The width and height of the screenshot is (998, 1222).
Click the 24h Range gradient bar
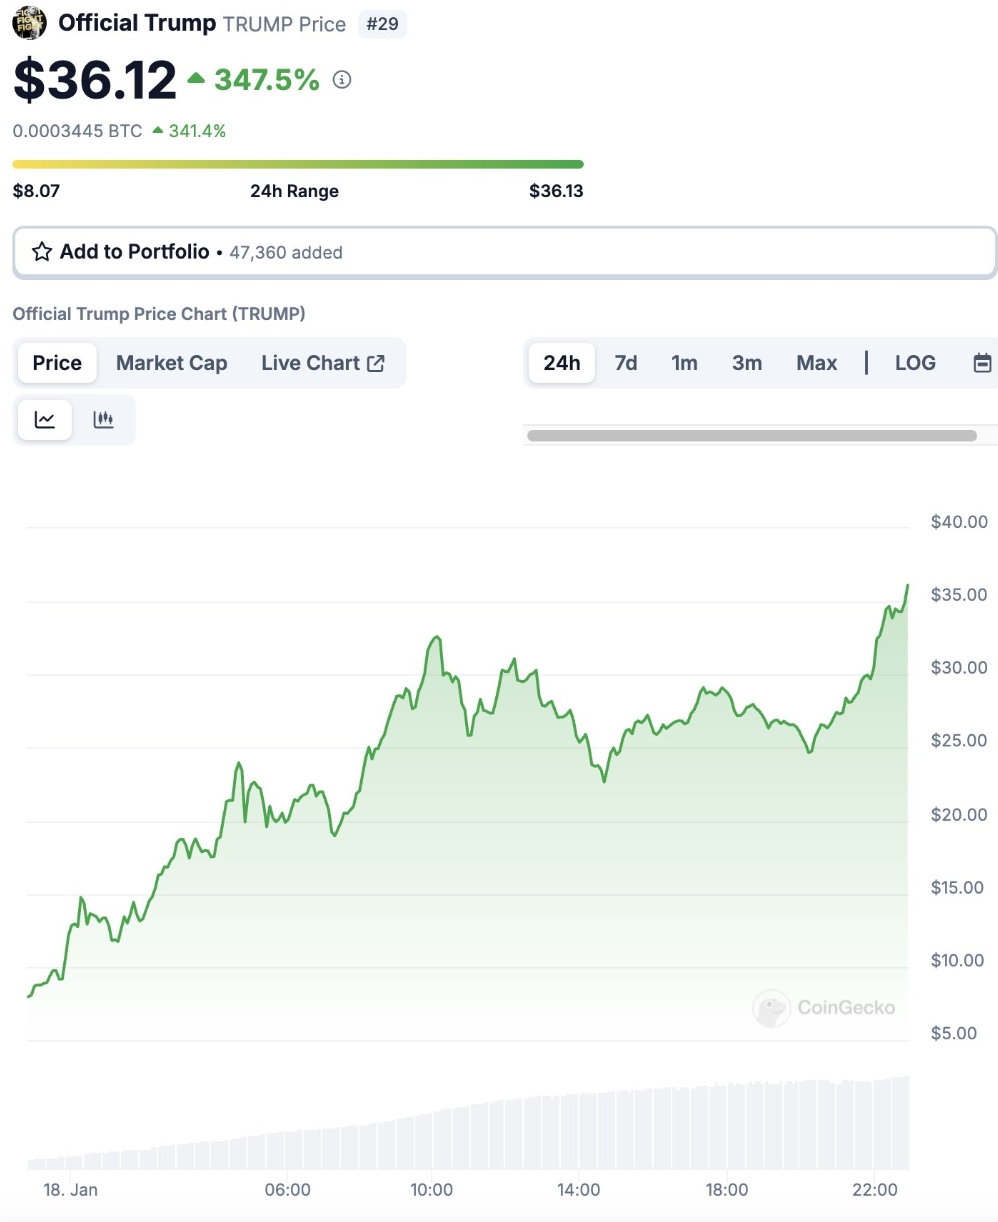coord(298,164)
